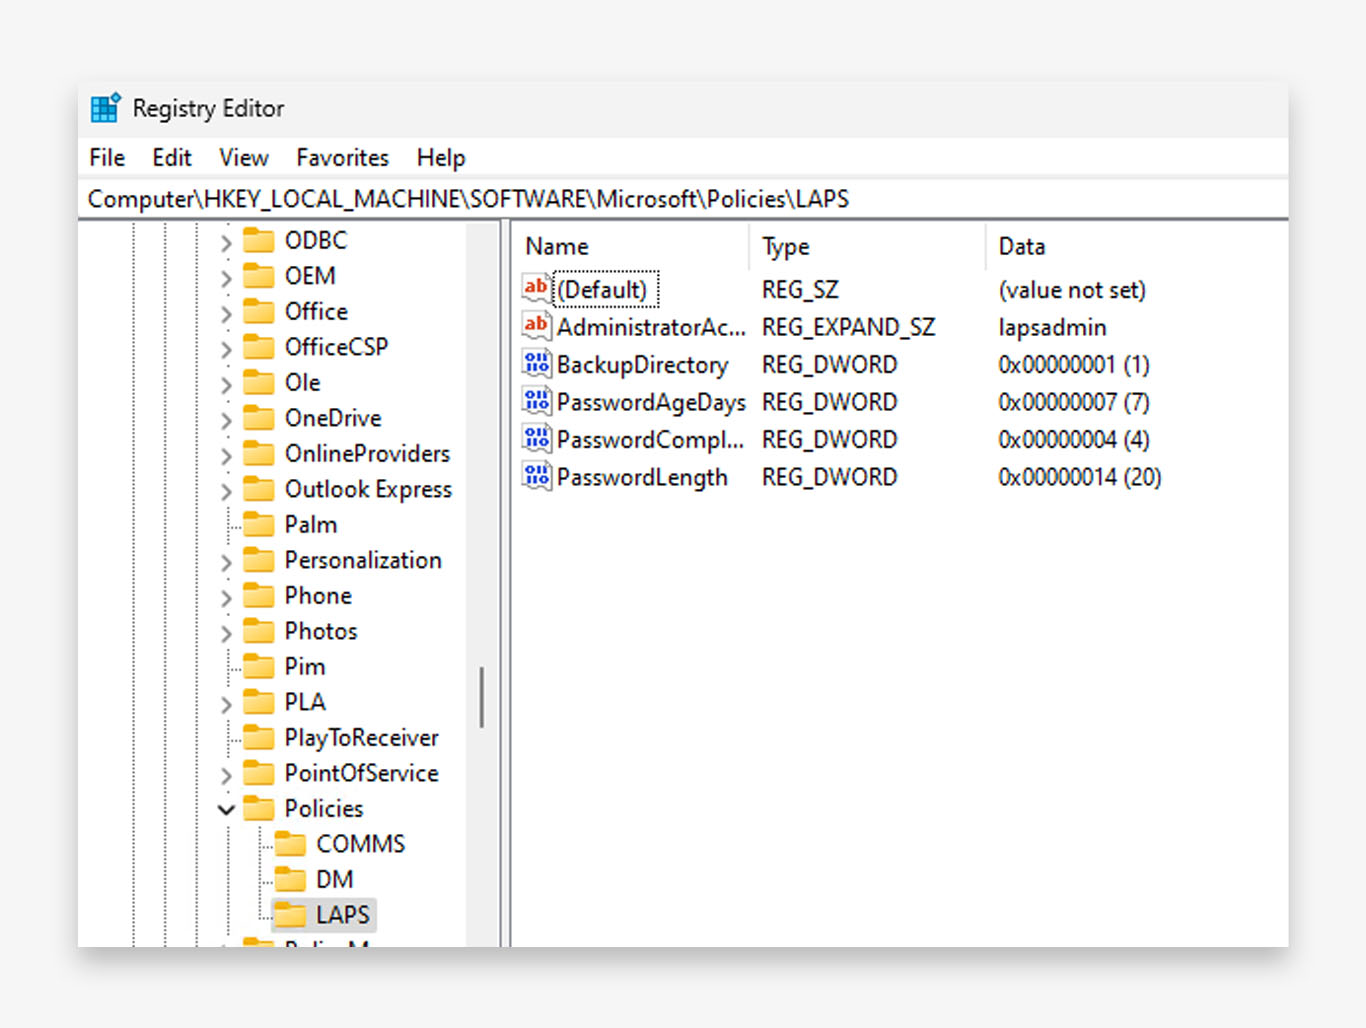Click the string icon for AdministratorAc... value

537,326
